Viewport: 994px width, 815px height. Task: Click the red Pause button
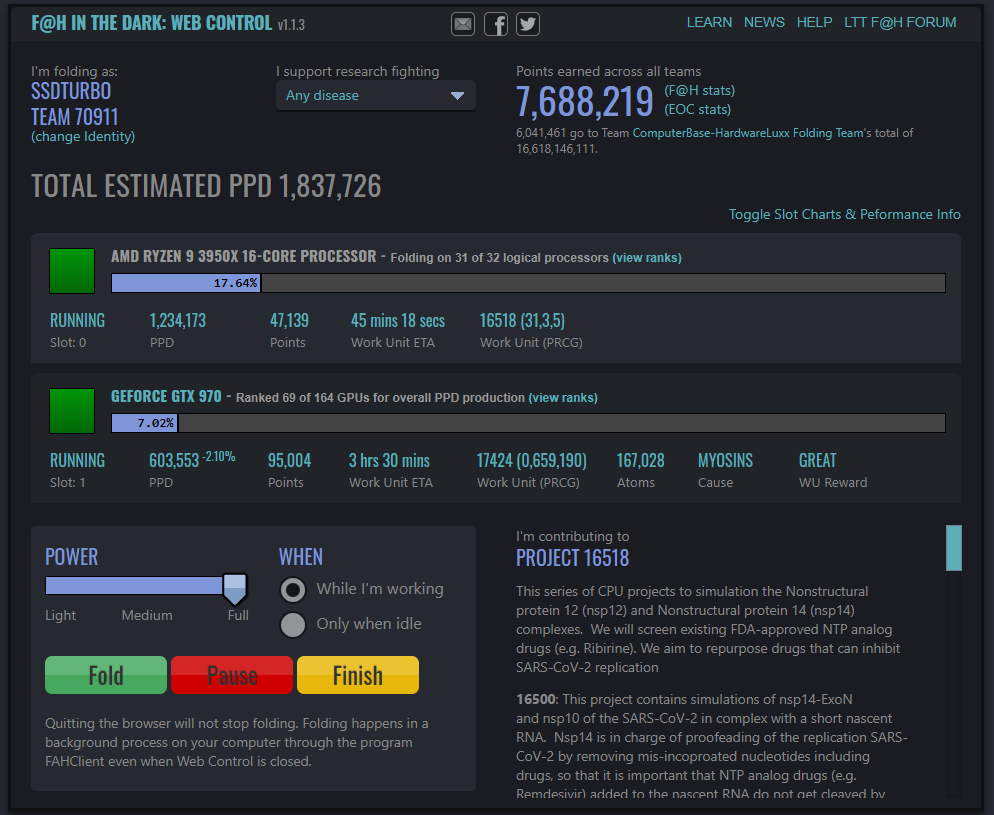[x=232, y=675]
